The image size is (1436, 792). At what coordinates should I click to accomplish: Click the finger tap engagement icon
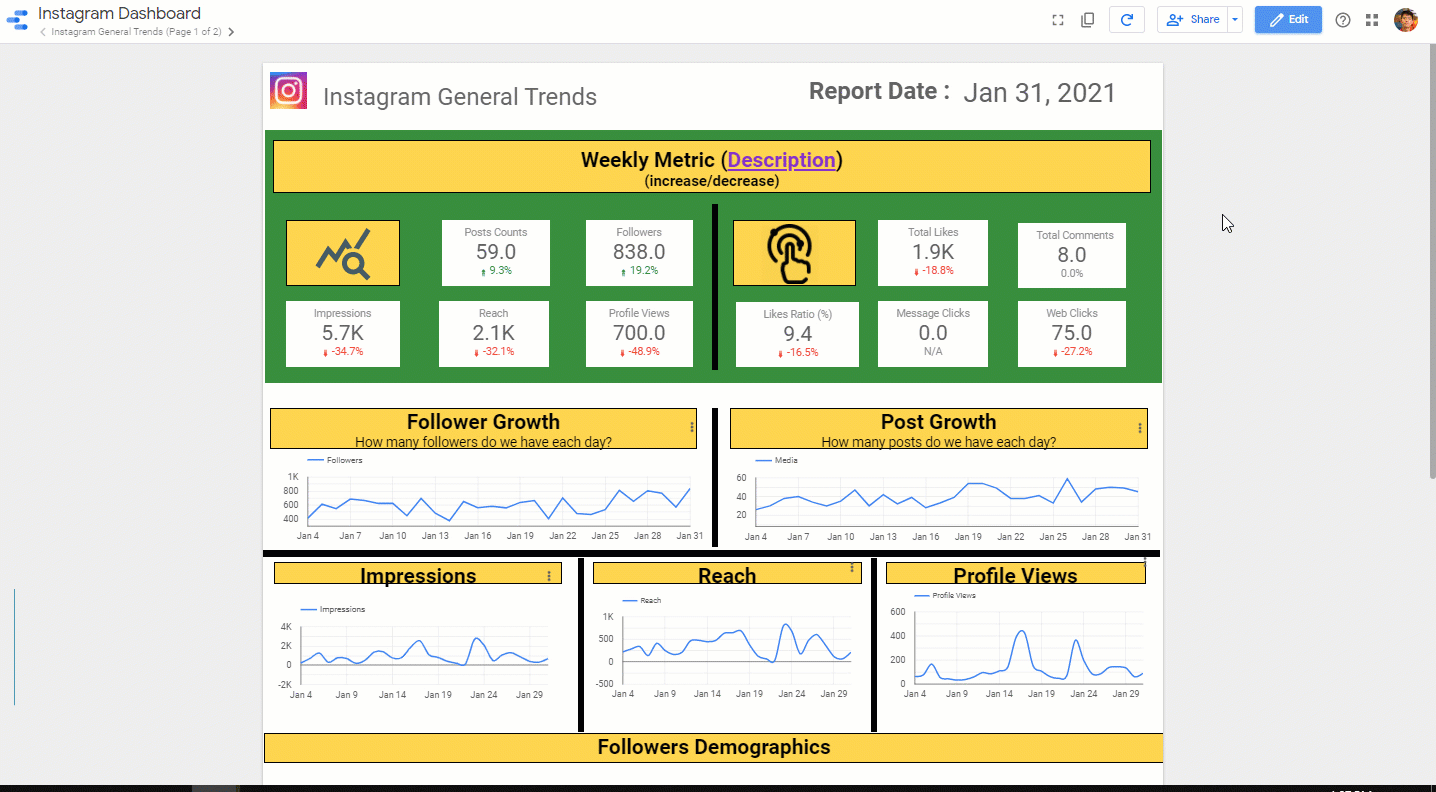(x=794, y=253)
